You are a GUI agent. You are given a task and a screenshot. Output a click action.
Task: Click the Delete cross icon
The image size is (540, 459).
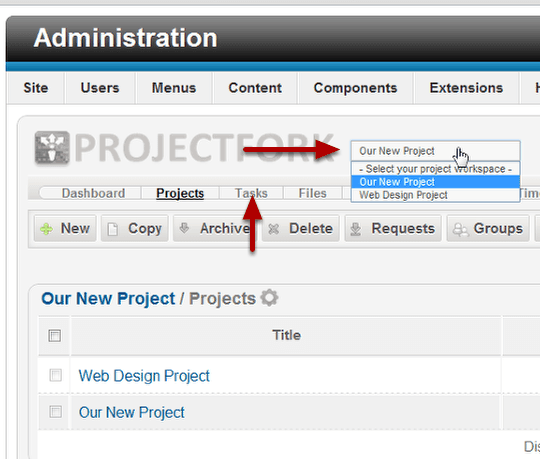[x=273, y=229]
